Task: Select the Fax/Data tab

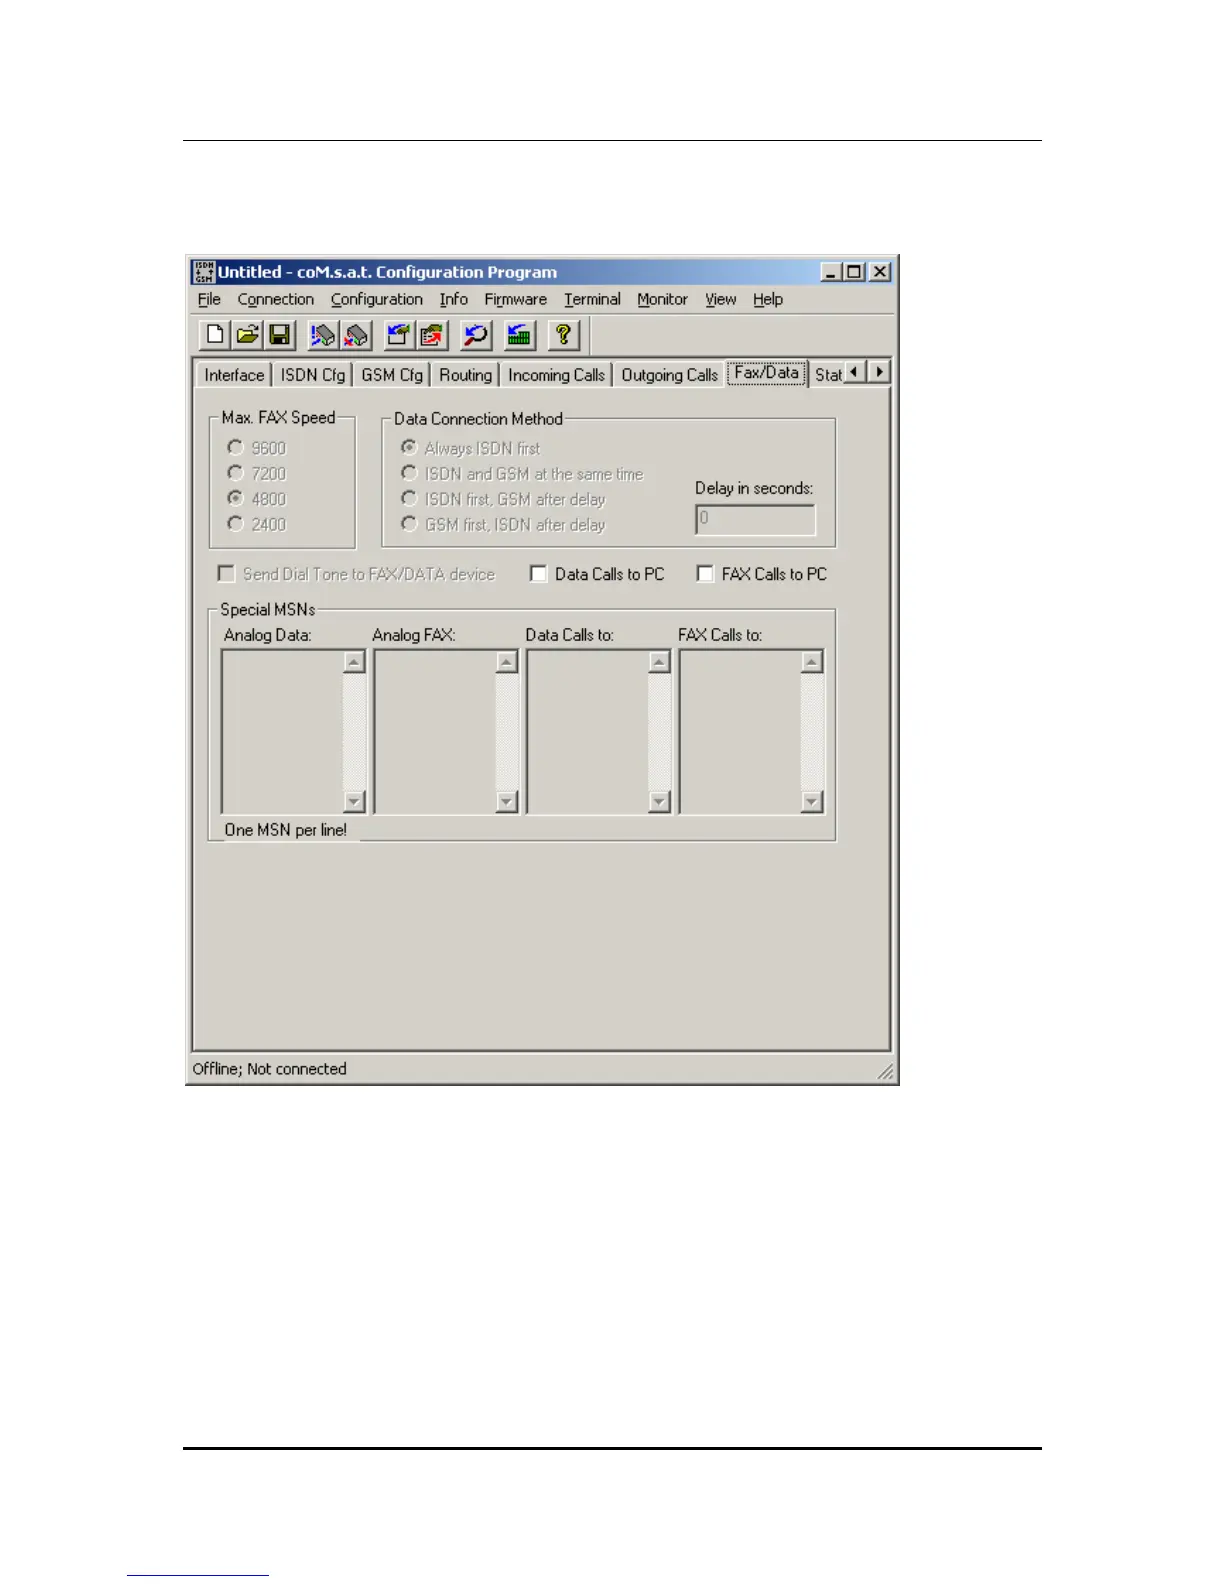Action: [x=767, y=373]
